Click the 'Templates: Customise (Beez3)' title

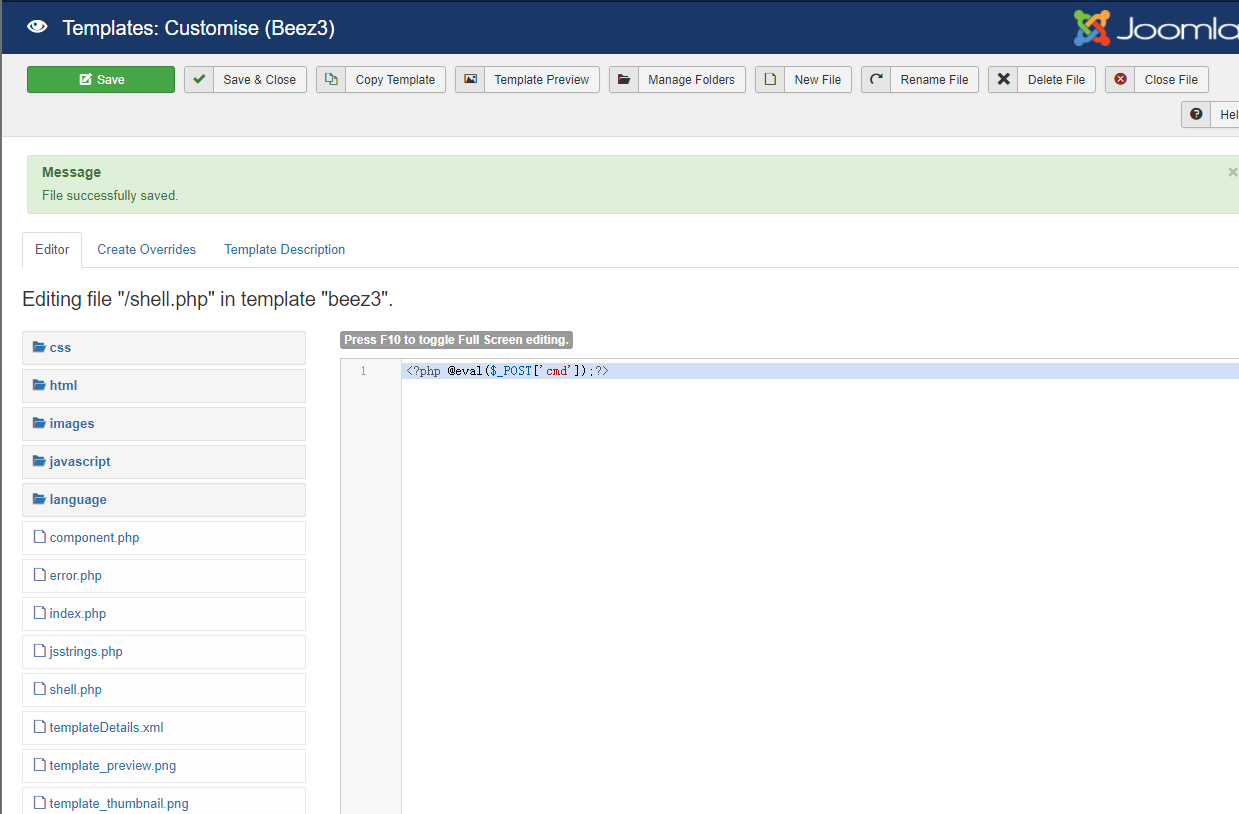(x=199, y=28)
